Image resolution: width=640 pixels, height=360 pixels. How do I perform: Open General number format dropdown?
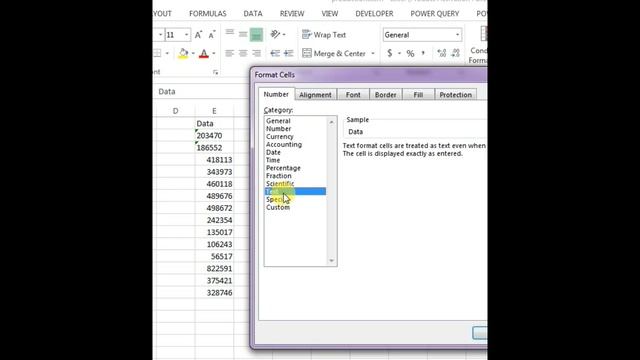[458, 35]
